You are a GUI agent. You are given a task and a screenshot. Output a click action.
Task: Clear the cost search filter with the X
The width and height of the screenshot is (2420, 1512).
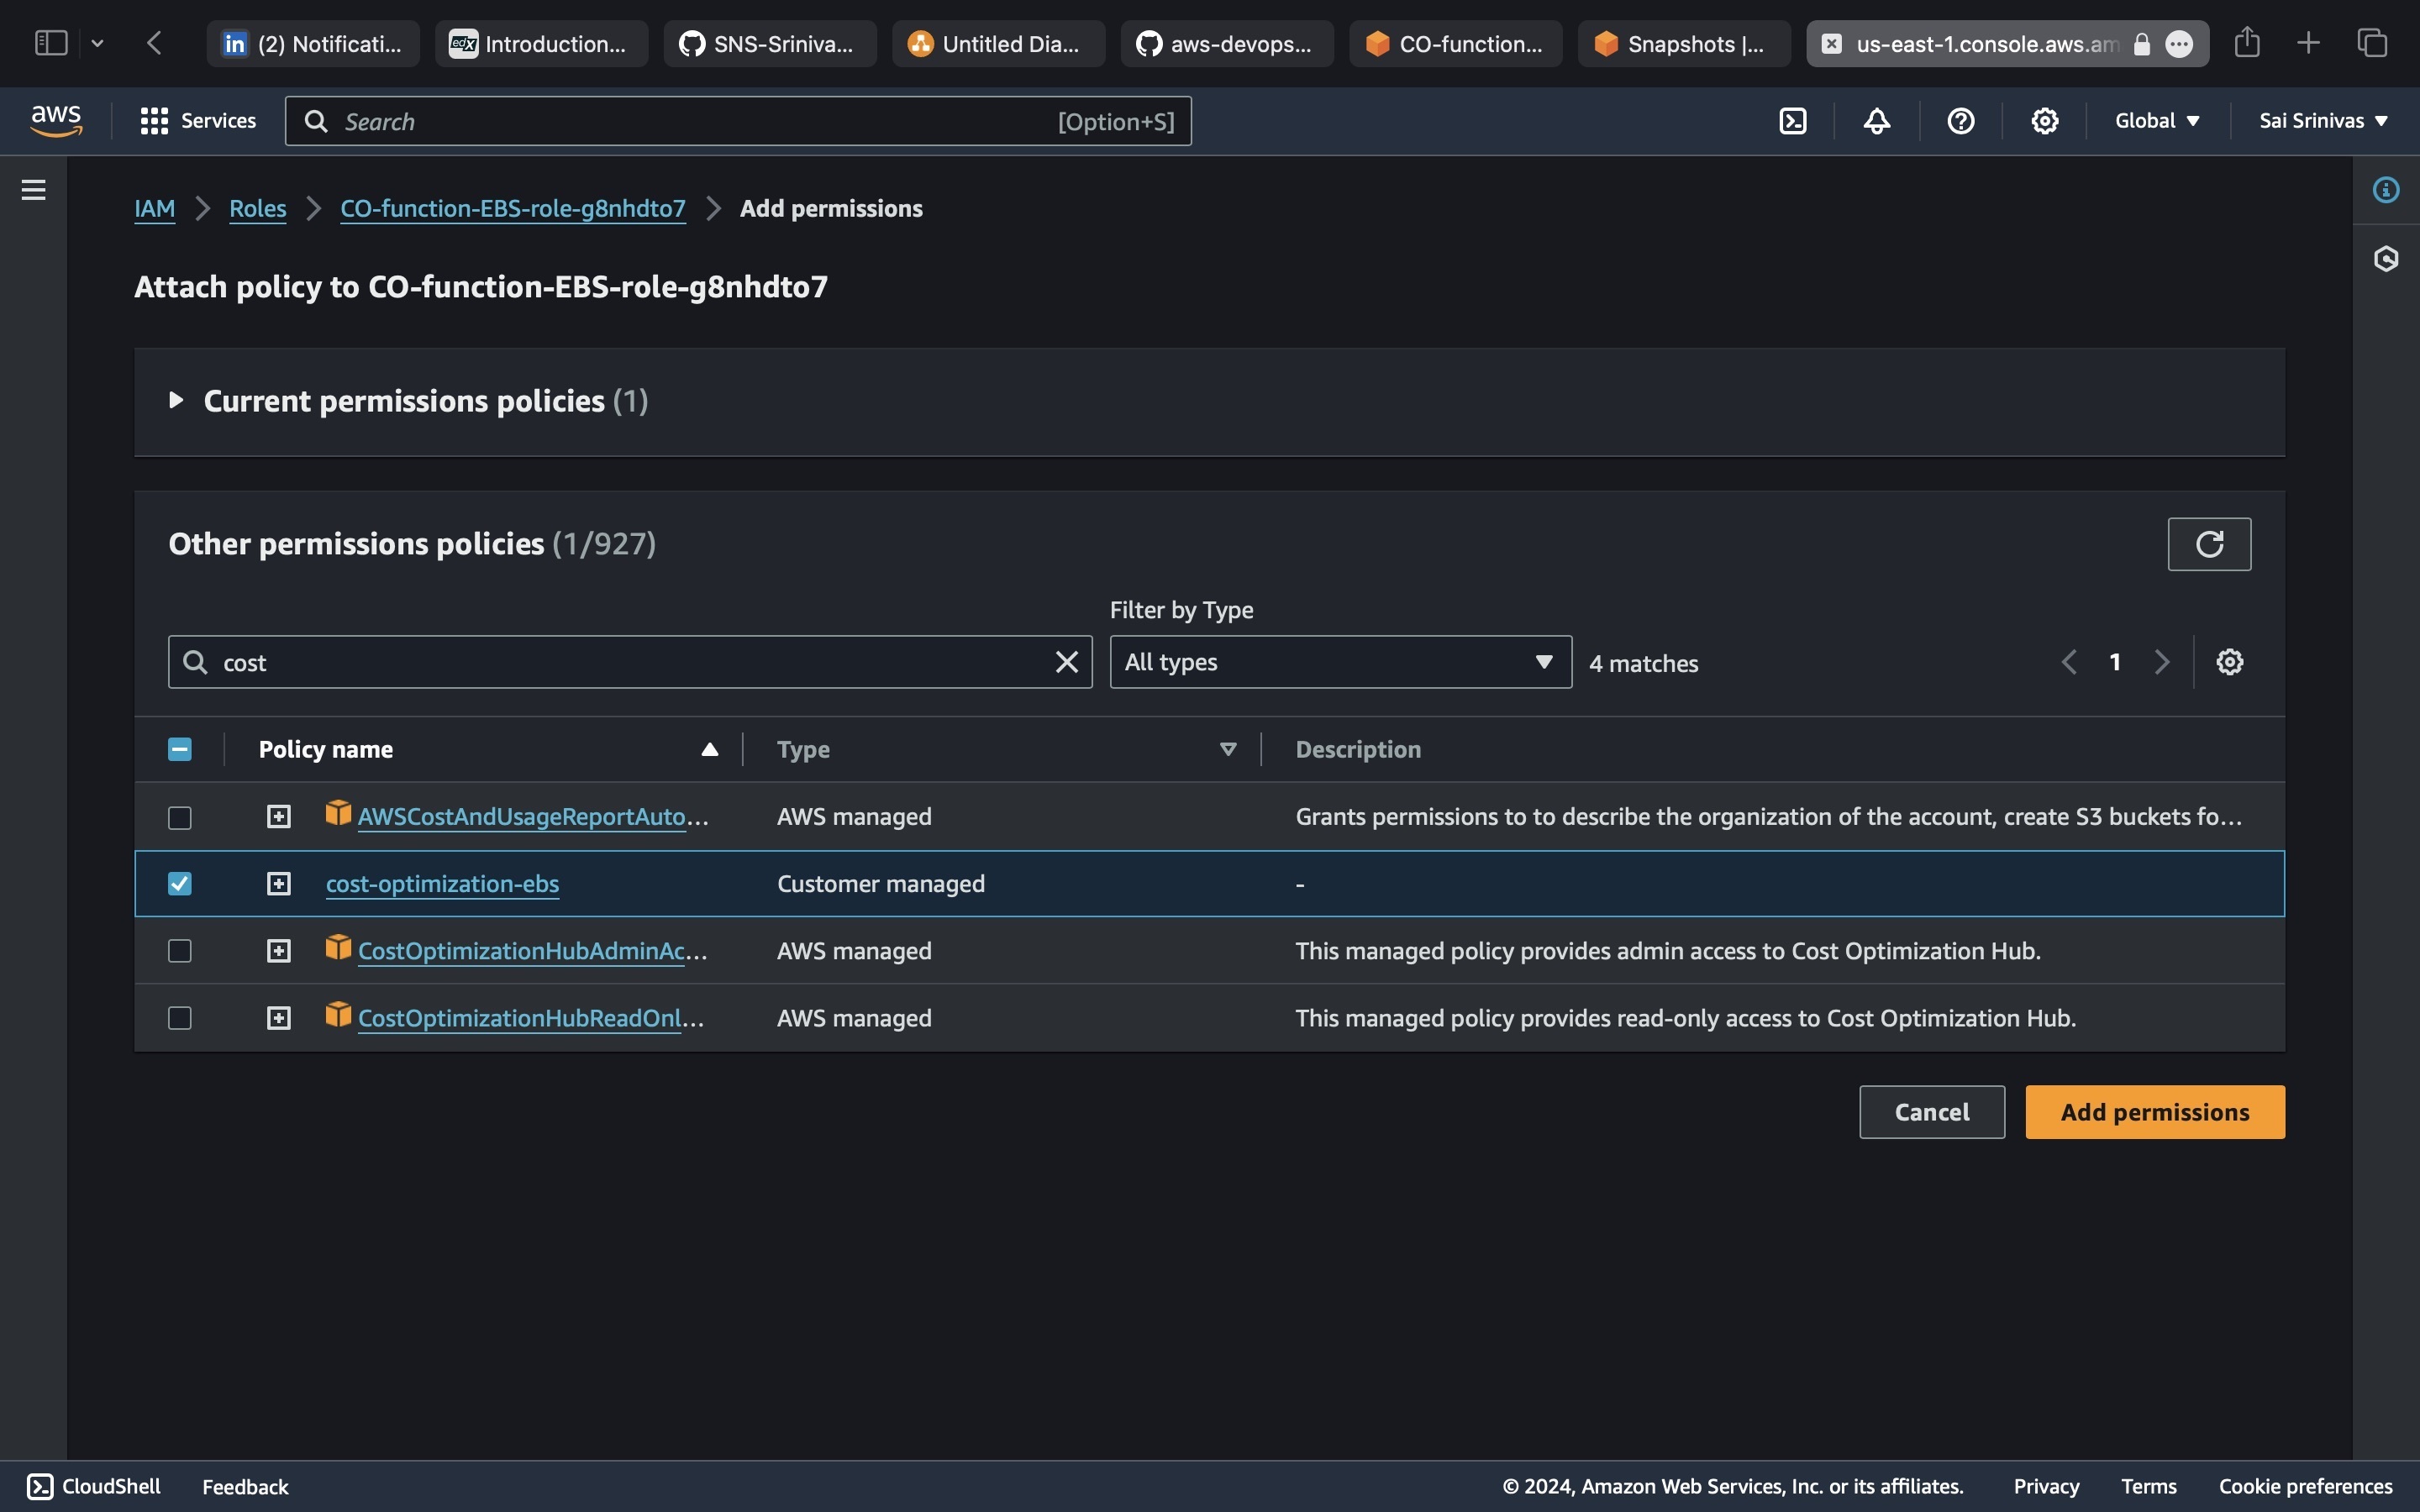click(x=1066, y=661)
